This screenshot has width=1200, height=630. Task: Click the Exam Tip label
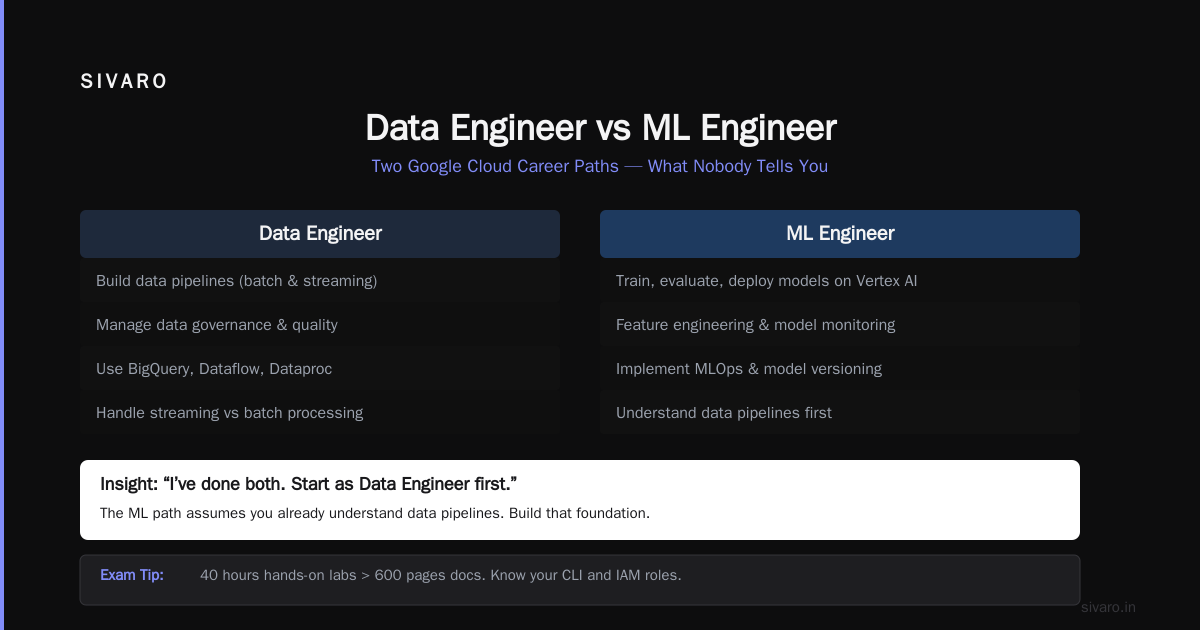tap(132, 575)
